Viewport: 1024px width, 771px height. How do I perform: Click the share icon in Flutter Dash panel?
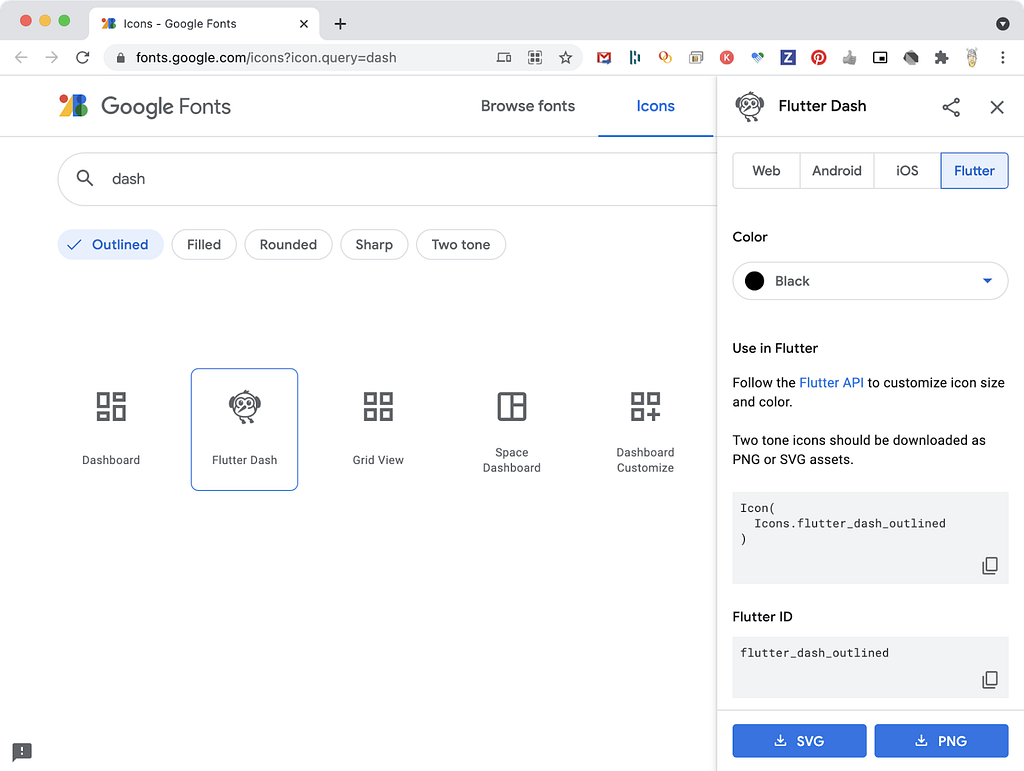tap(951, 107)
